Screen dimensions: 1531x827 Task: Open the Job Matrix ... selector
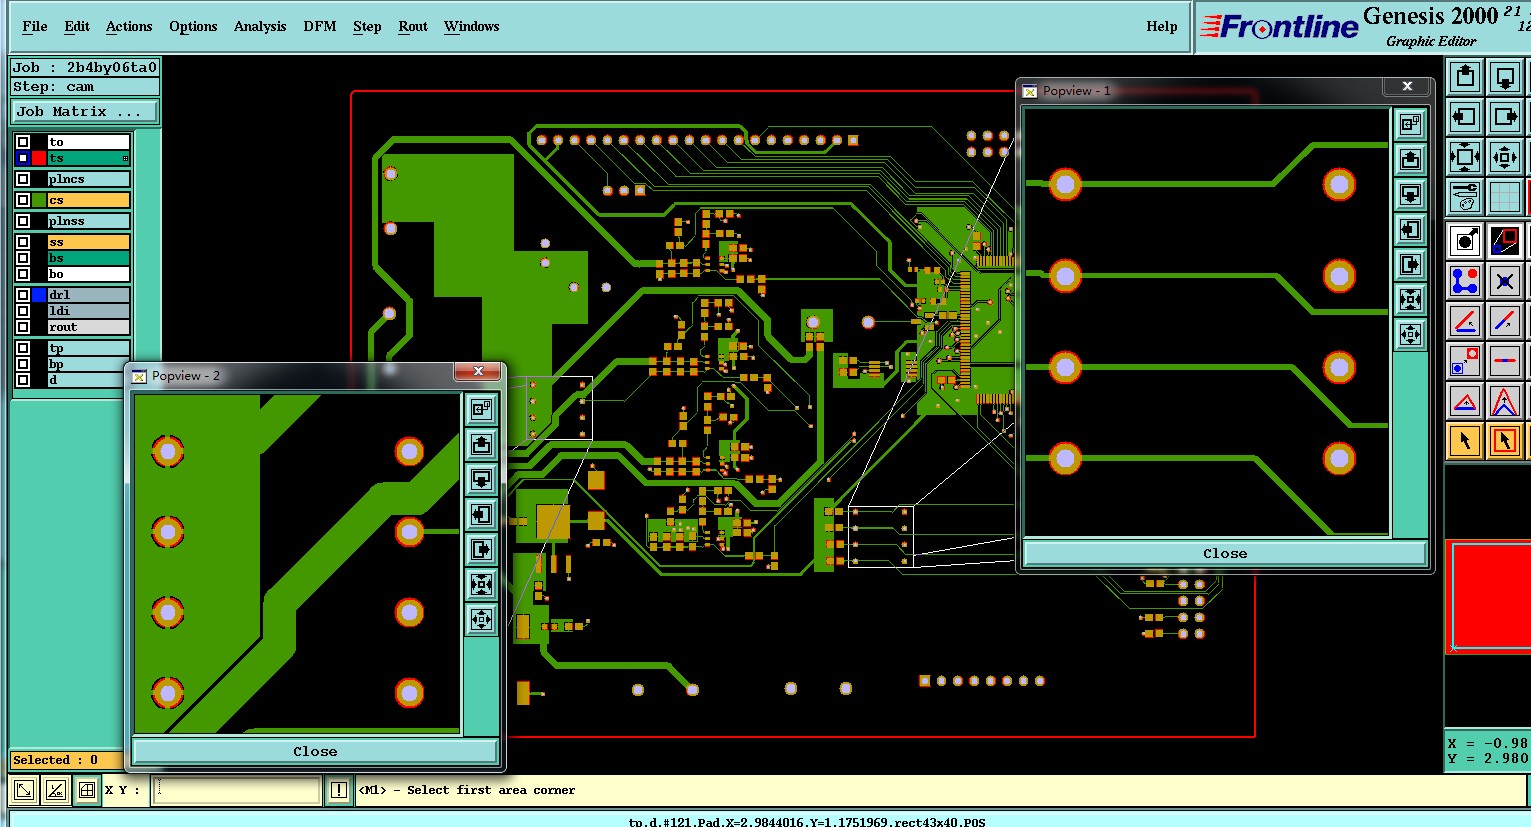coord(85,111)
